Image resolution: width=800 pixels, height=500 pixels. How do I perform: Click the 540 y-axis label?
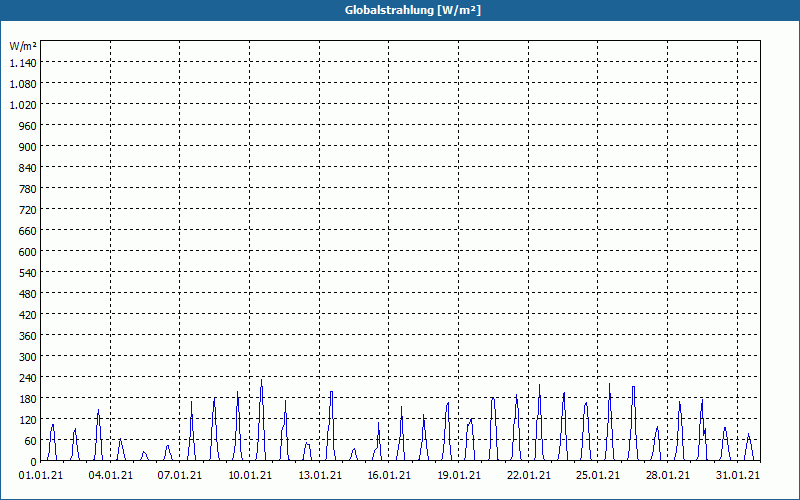28,272
